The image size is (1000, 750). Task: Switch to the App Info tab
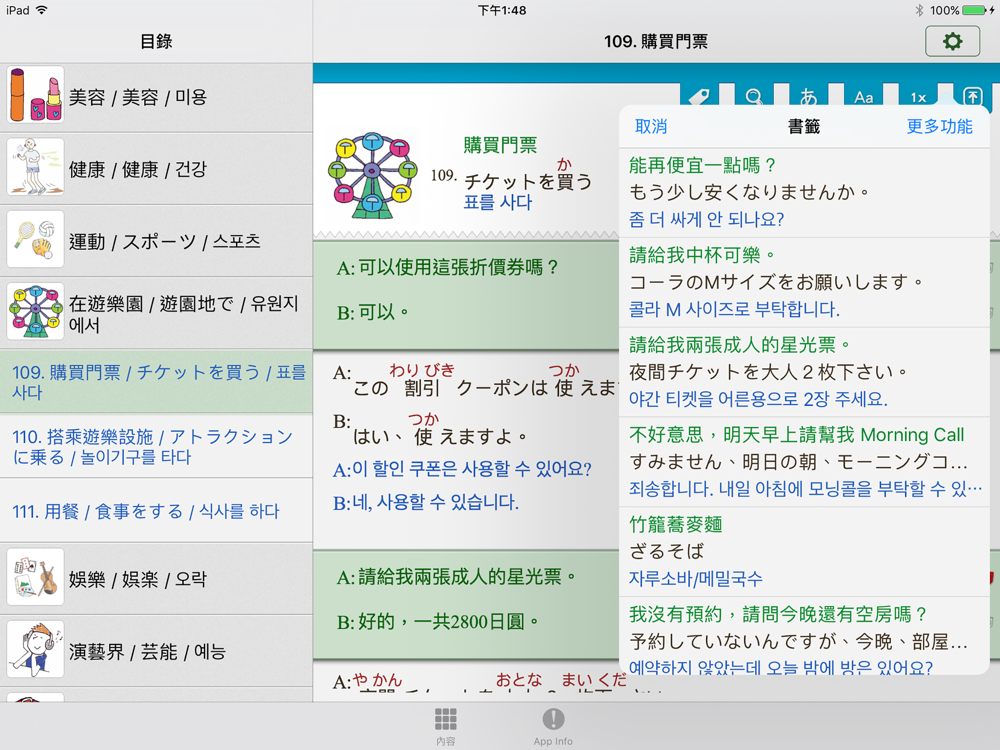pos(553,726)
